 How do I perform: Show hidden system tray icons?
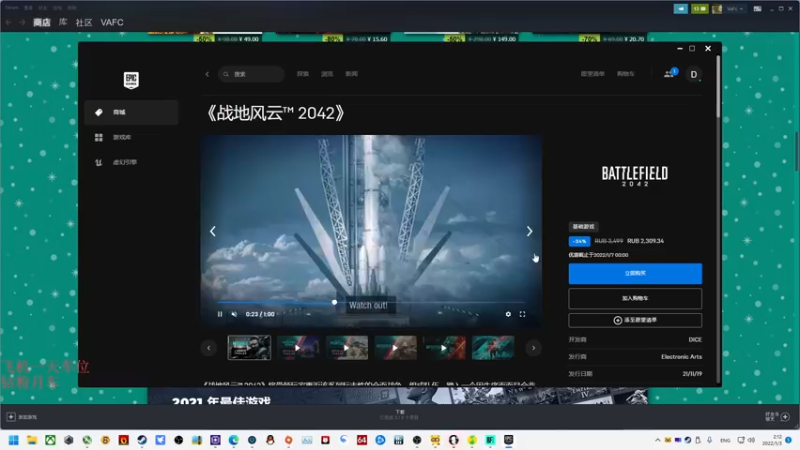(x=658, y=440)
